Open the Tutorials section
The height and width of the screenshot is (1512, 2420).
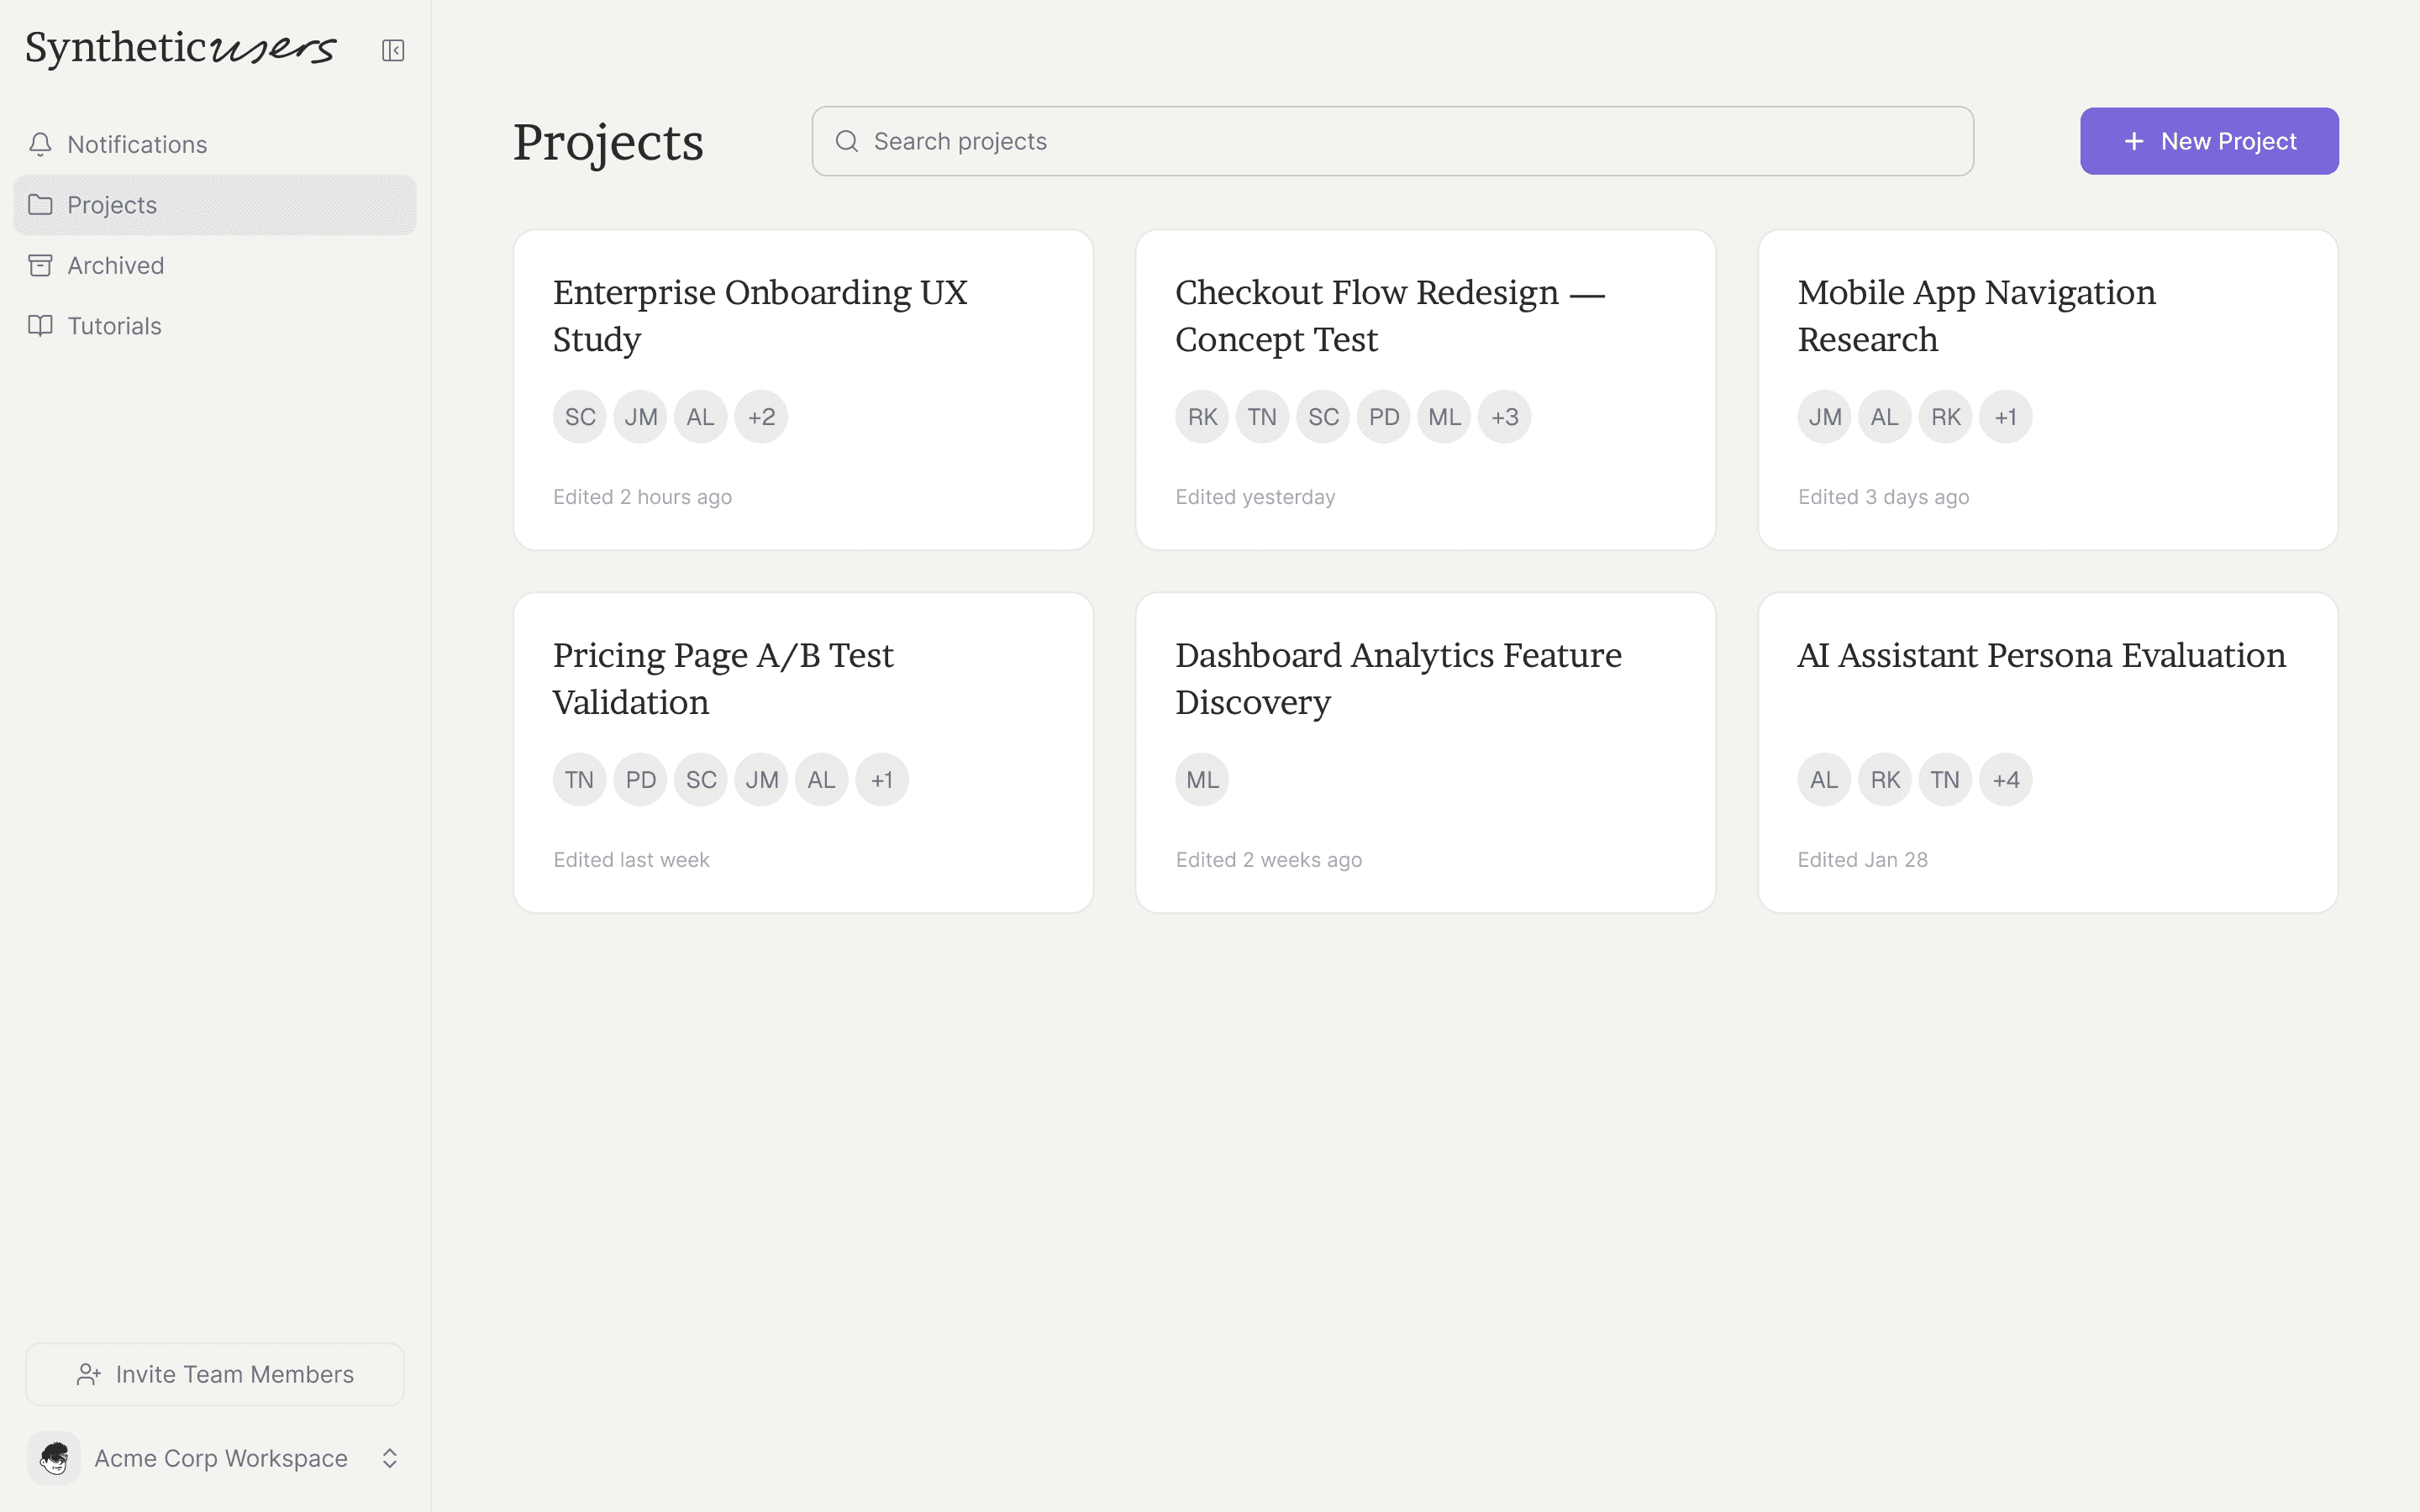tap(114, 326)
